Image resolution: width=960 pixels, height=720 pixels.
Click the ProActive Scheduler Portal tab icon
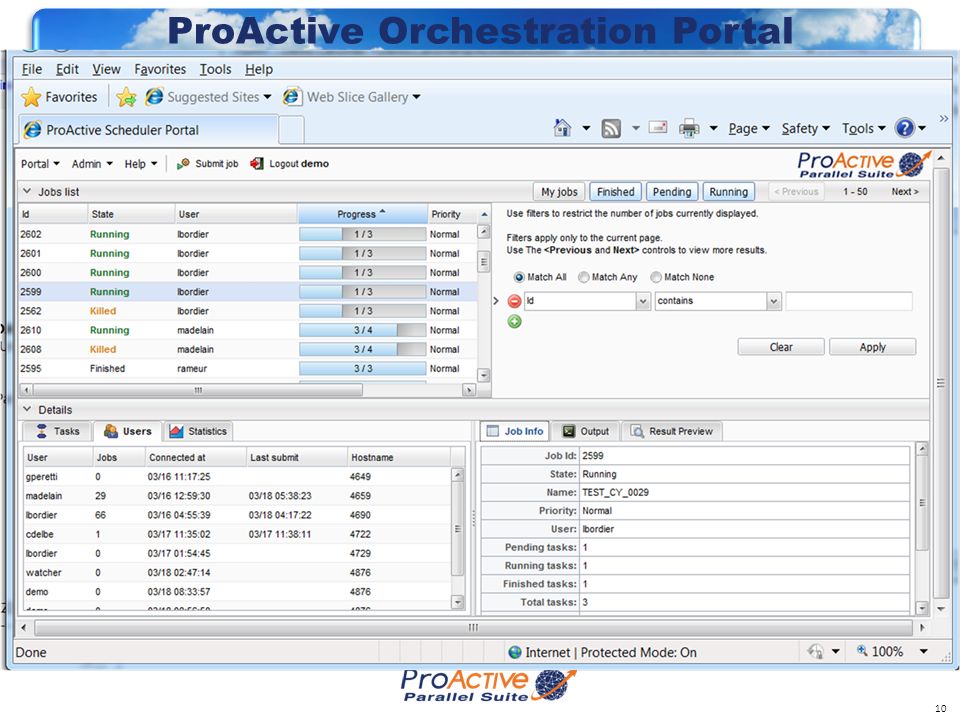tap(32, 130)
